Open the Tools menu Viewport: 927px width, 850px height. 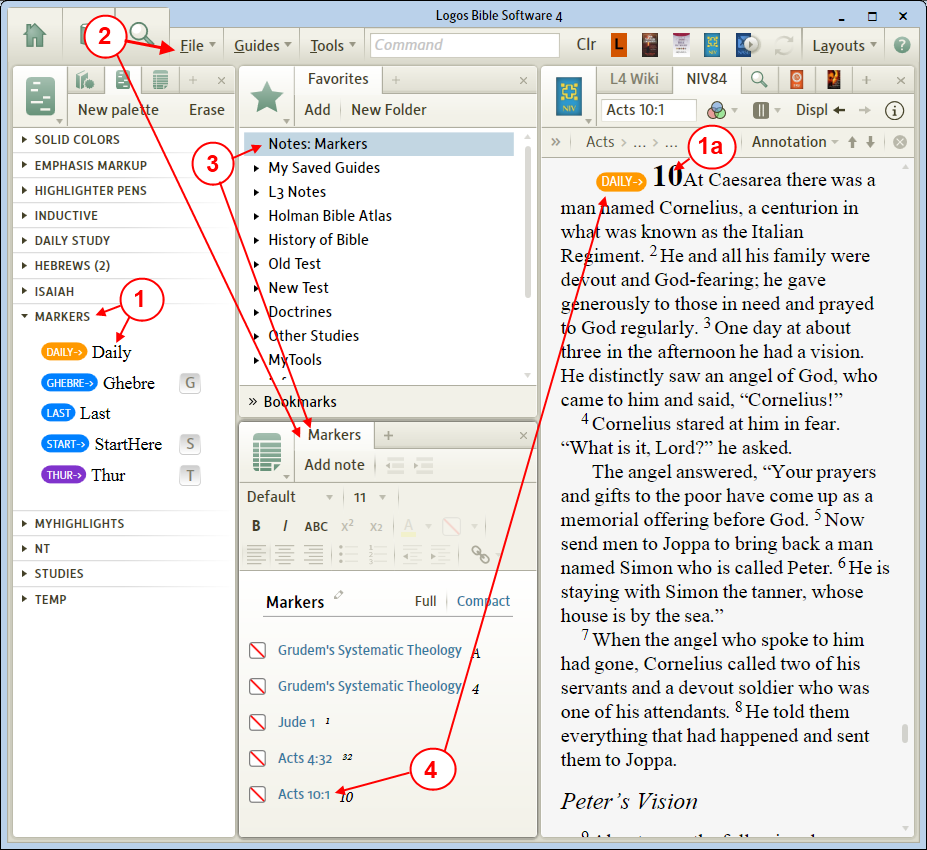point(333,46)
